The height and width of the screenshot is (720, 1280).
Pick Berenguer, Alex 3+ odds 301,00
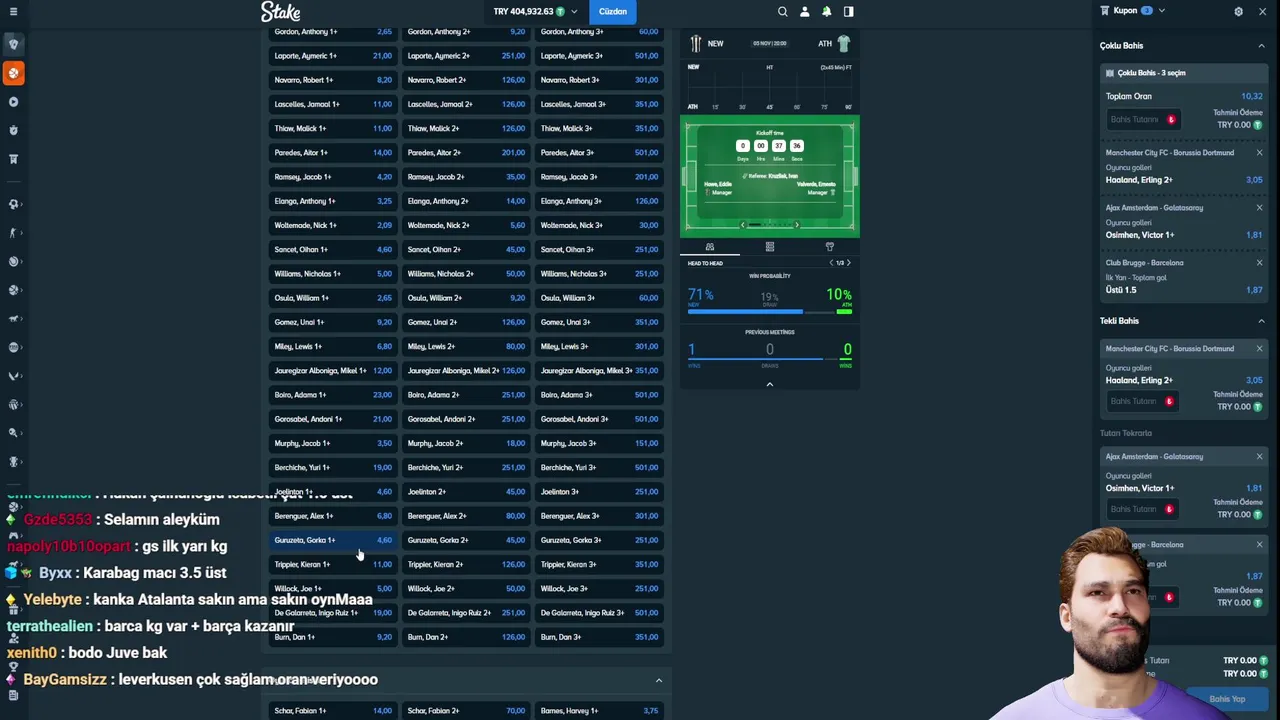click(599, 516)
